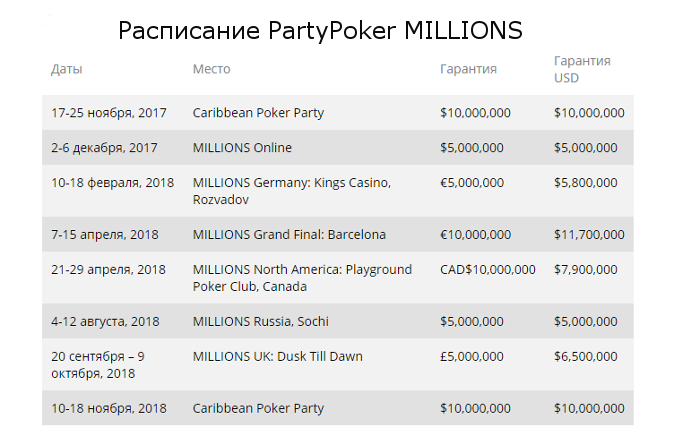Select the 'Даты' column header
This screenshot has height=436, width=700.
pyautogui.click(x=67, y=70)
